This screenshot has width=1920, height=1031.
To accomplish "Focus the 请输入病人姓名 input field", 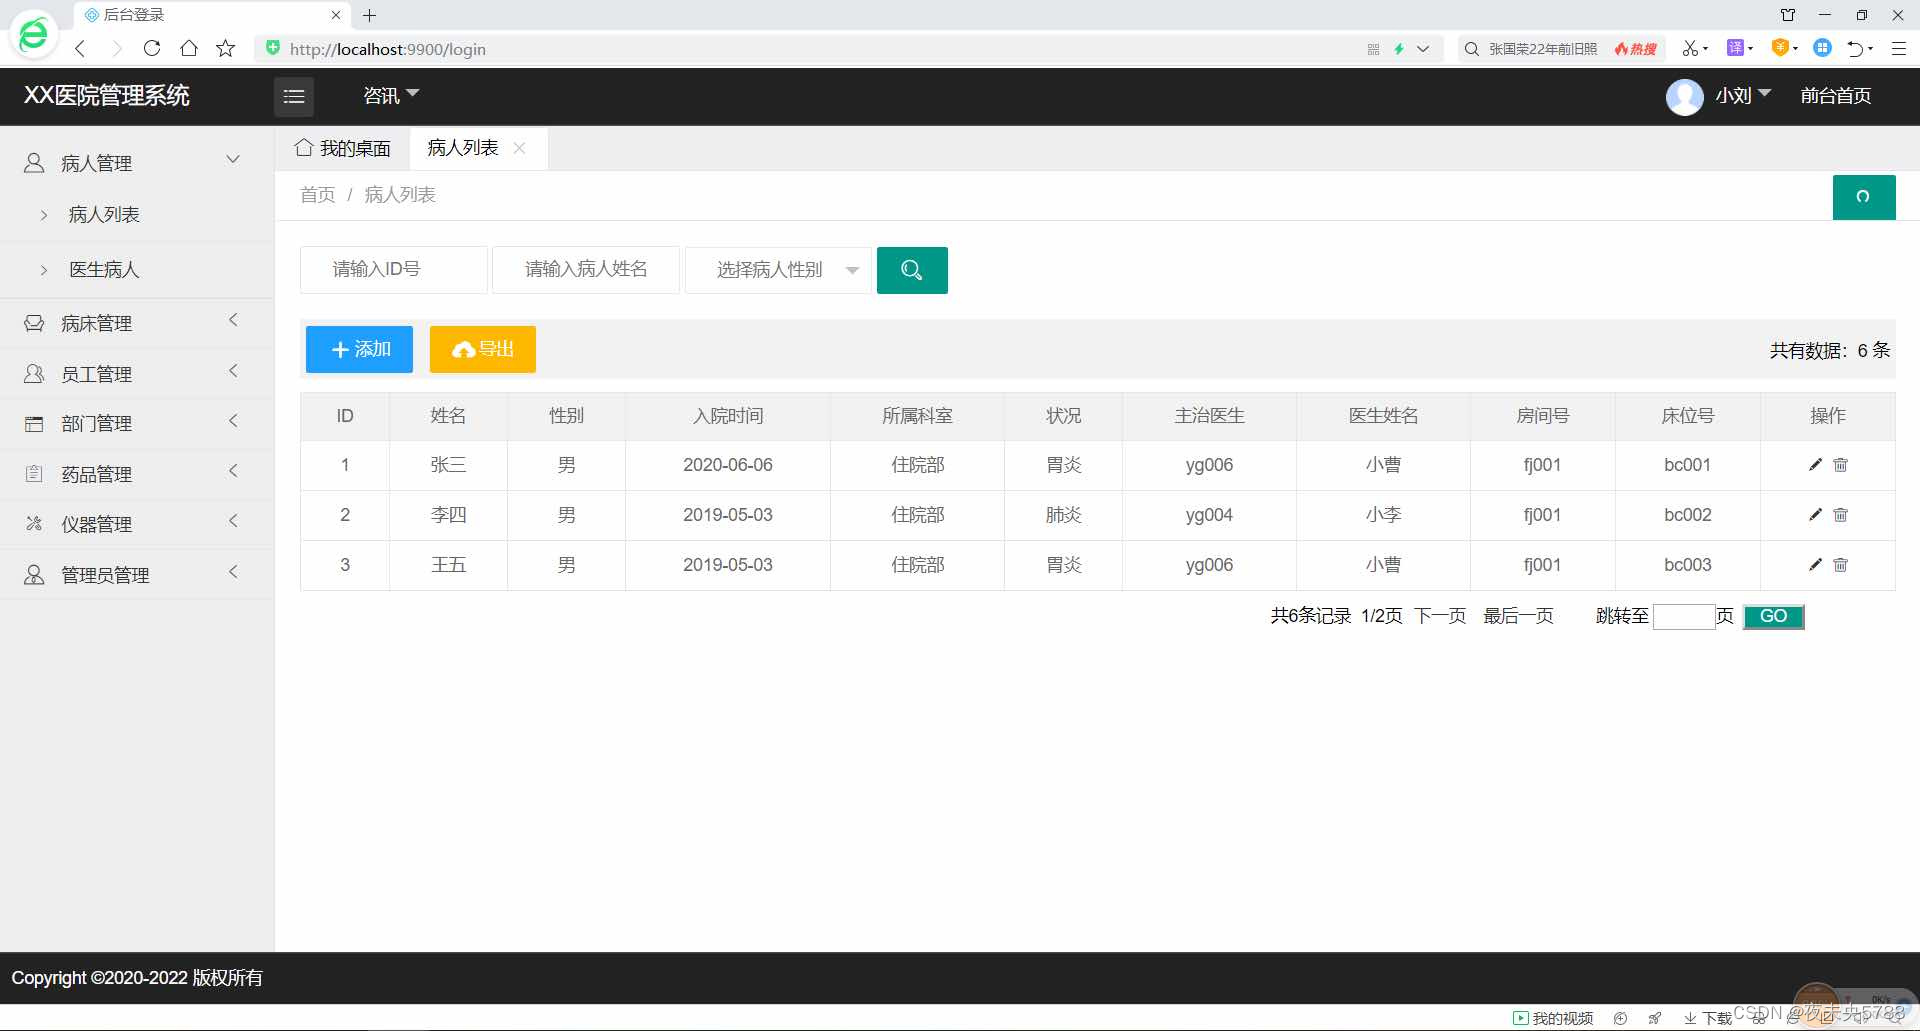I will 586,270.
